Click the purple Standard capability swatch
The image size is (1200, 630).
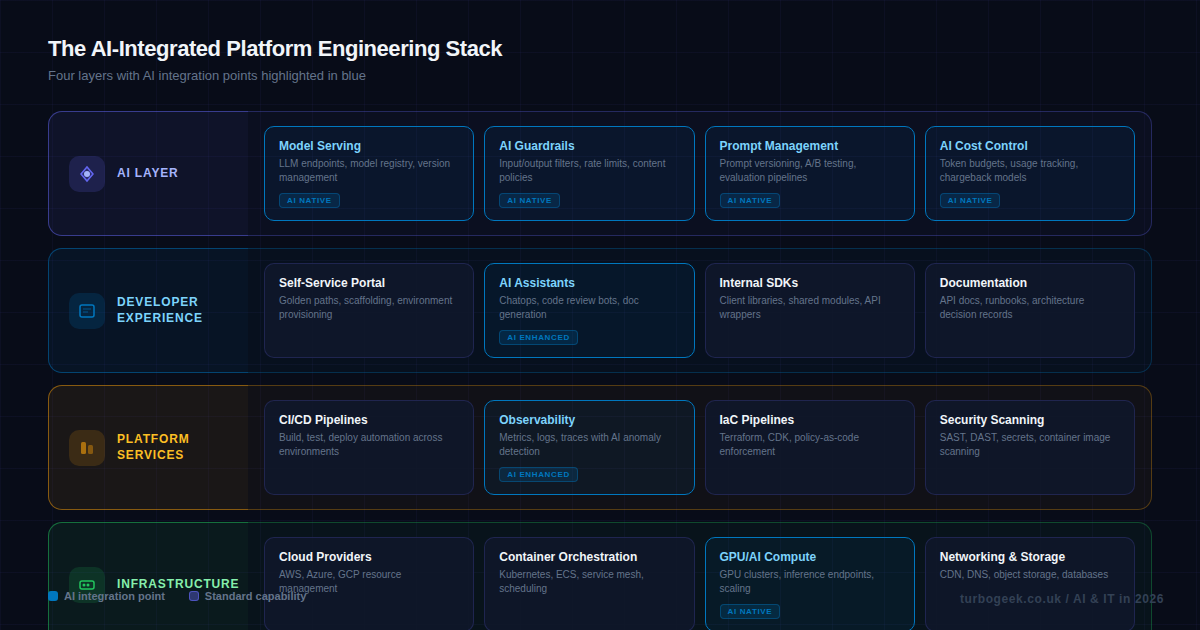point(194,596)
